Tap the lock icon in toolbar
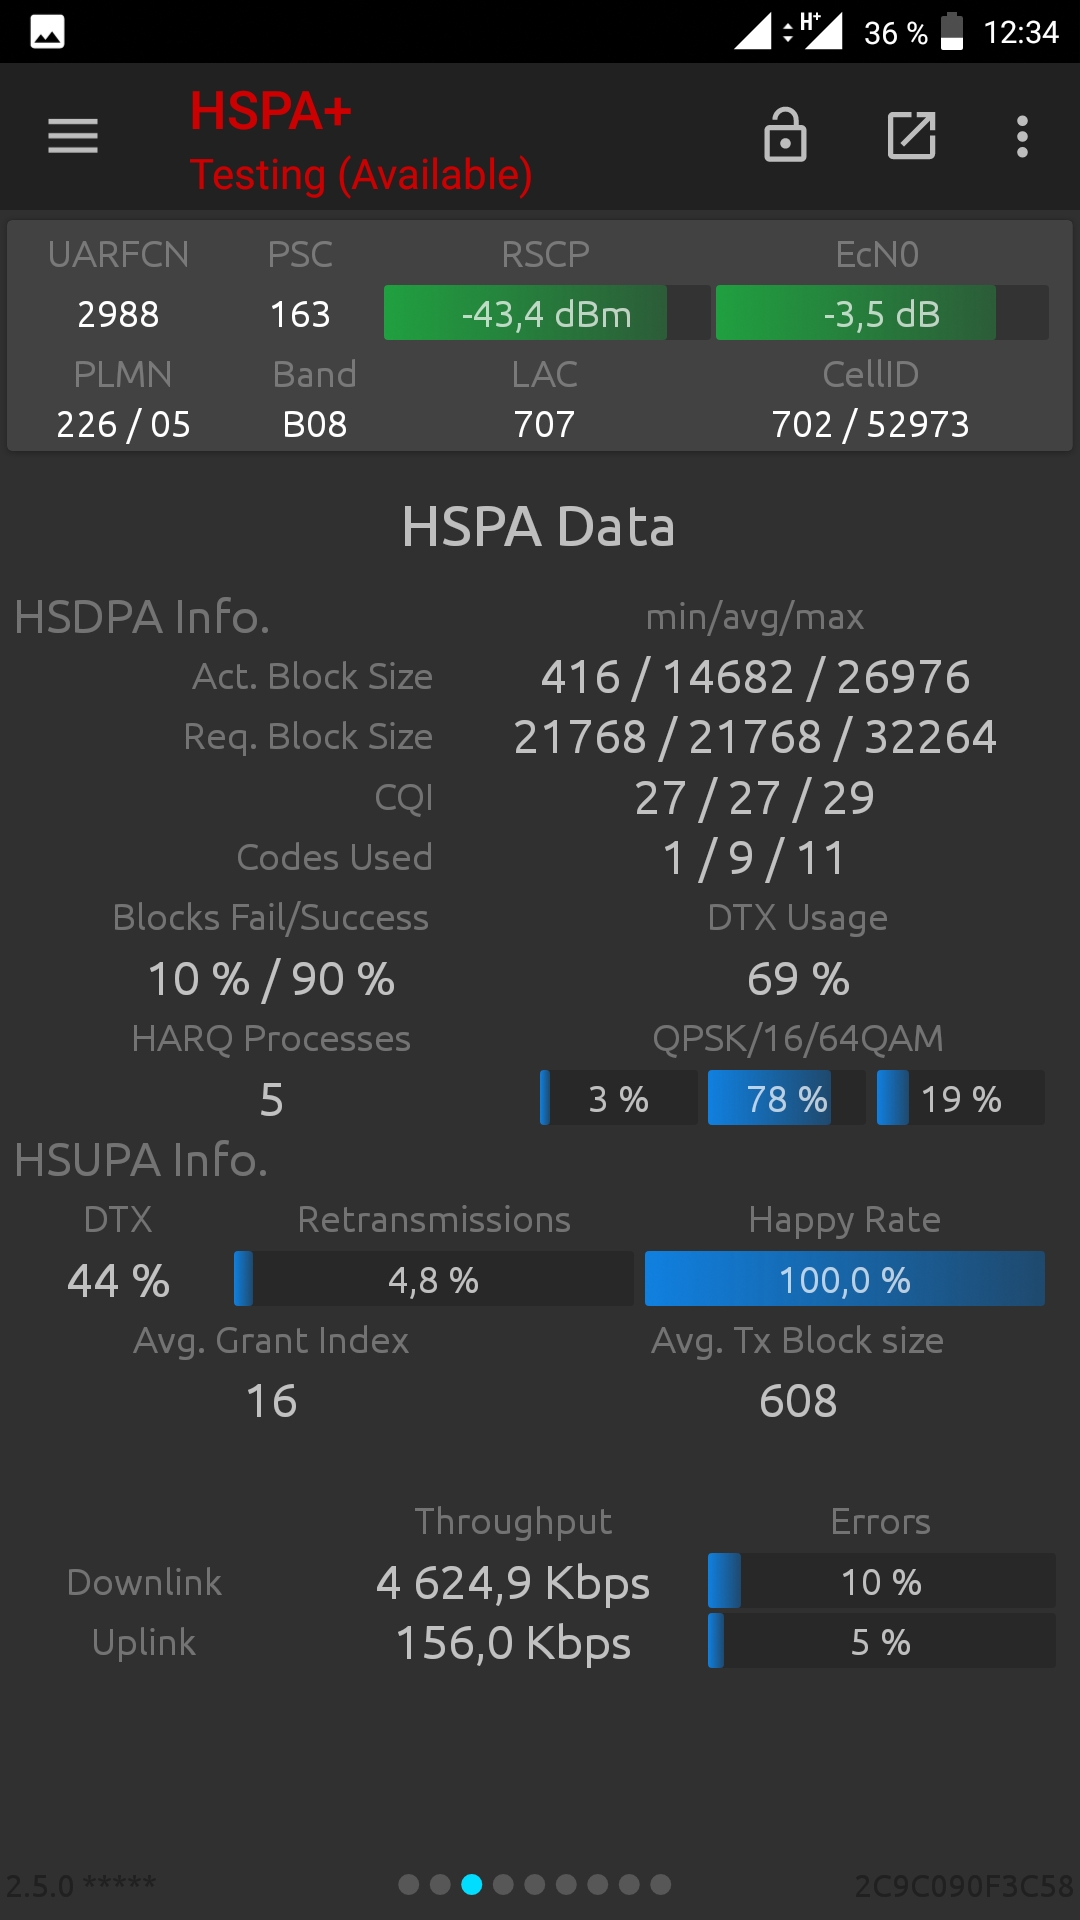The height and width of the screenshot is (1920, 1080). [785, 135]
